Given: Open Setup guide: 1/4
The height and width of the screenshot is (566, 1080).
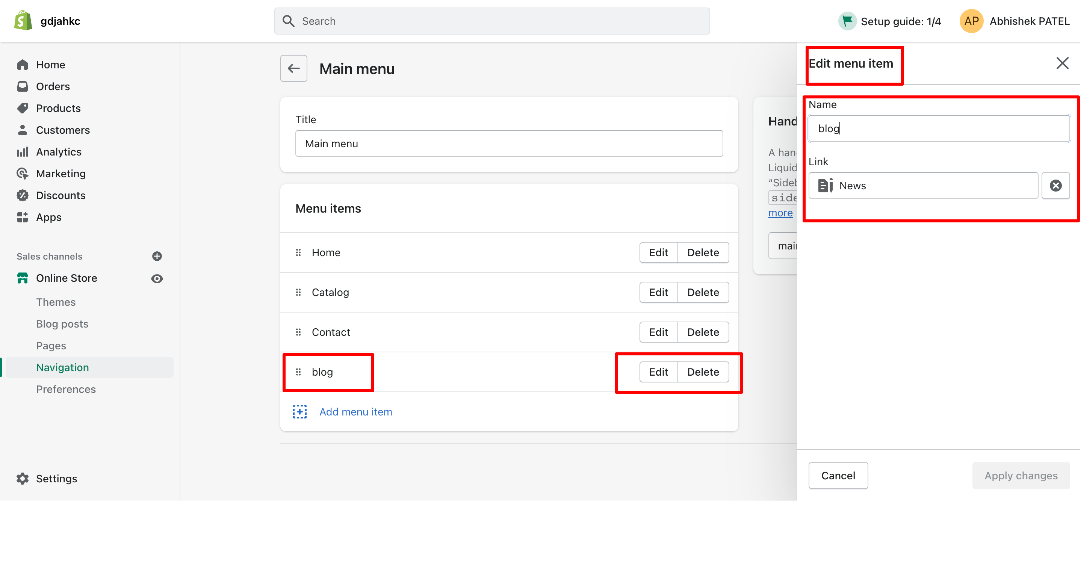Looking at the screenshot, I should tap(901, 21).
